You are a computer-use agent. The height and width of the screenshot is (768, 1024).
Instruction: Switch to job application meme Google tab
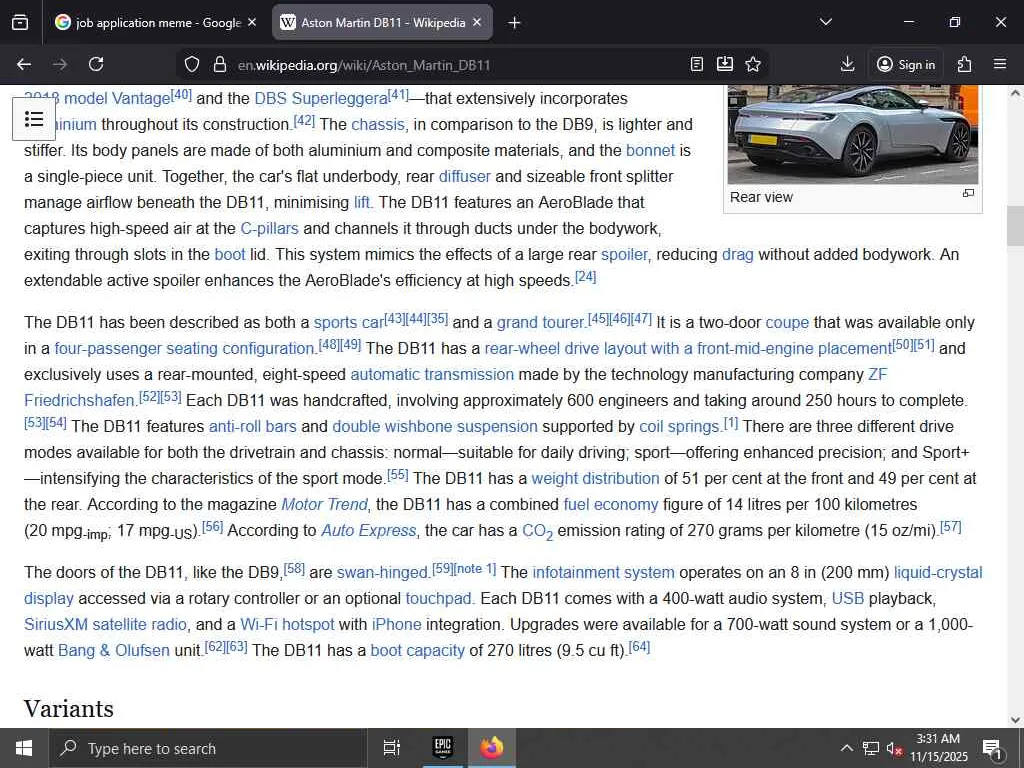point(156,22)
